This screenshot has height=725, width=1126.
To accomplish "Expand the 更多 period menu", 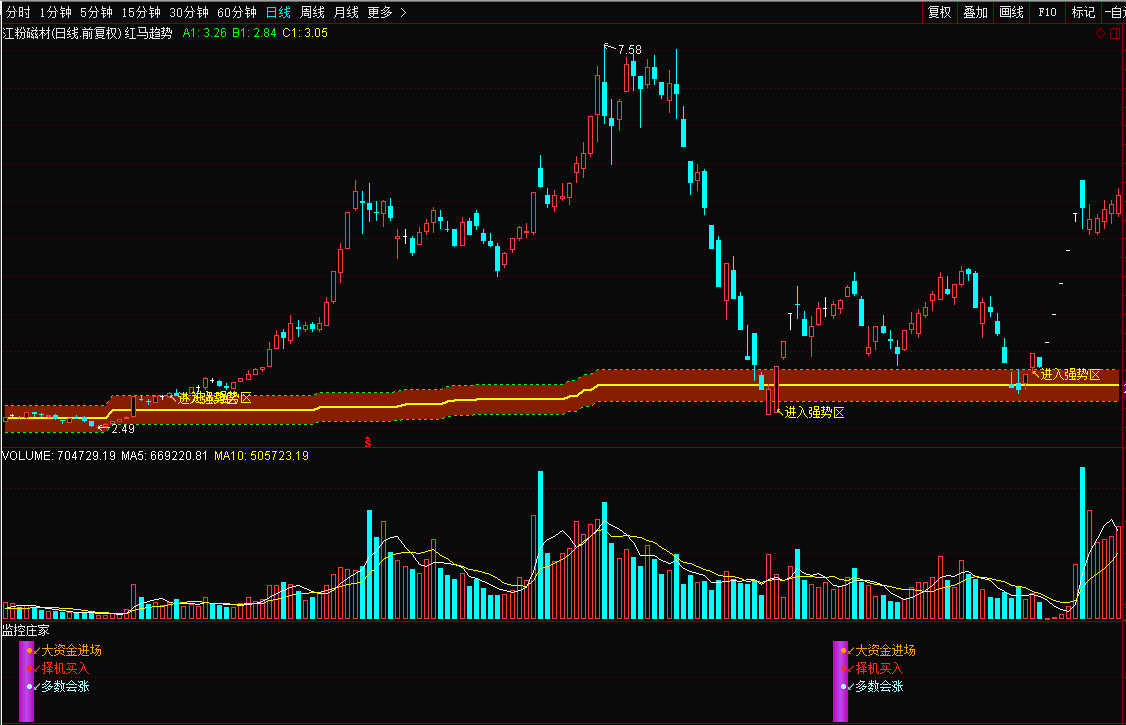I will (x=387, y=12).
